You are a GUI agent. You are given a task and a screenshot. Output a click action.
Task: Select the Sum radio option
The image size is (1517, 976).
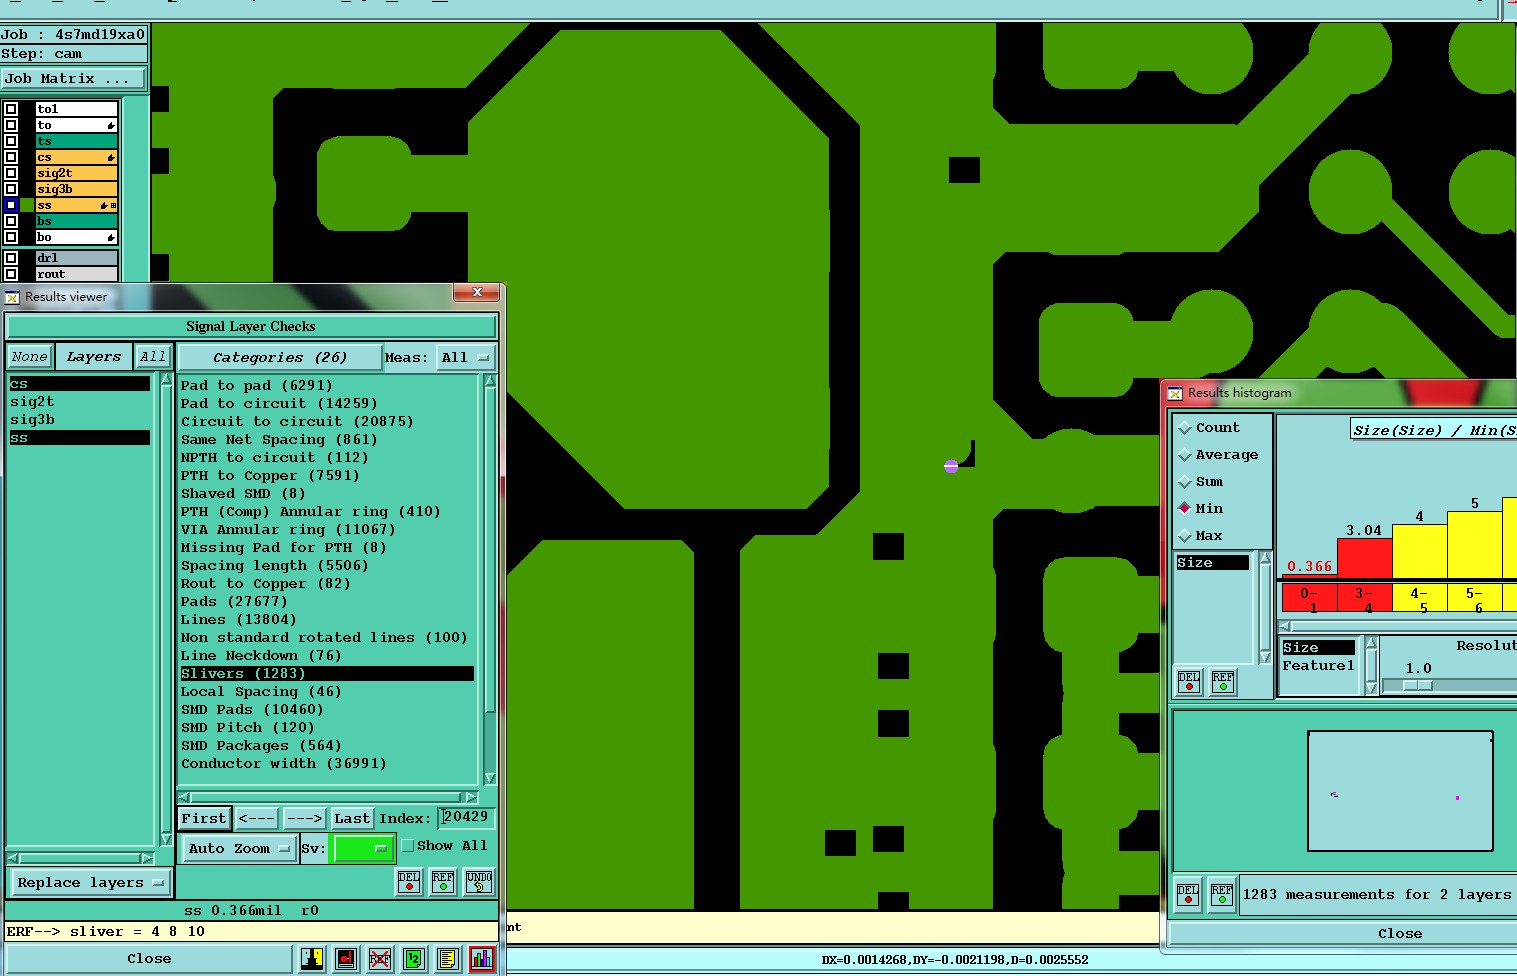[1185, 482]
